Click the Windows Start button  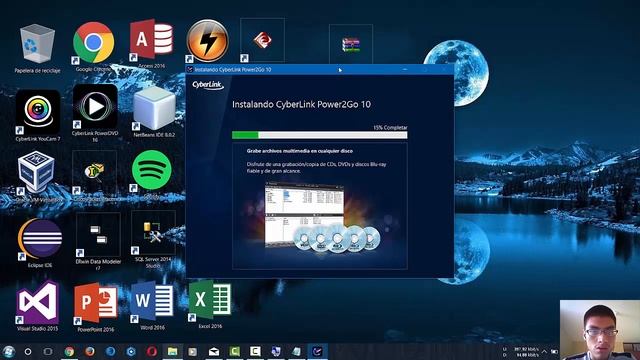click(x=8, y=351)
